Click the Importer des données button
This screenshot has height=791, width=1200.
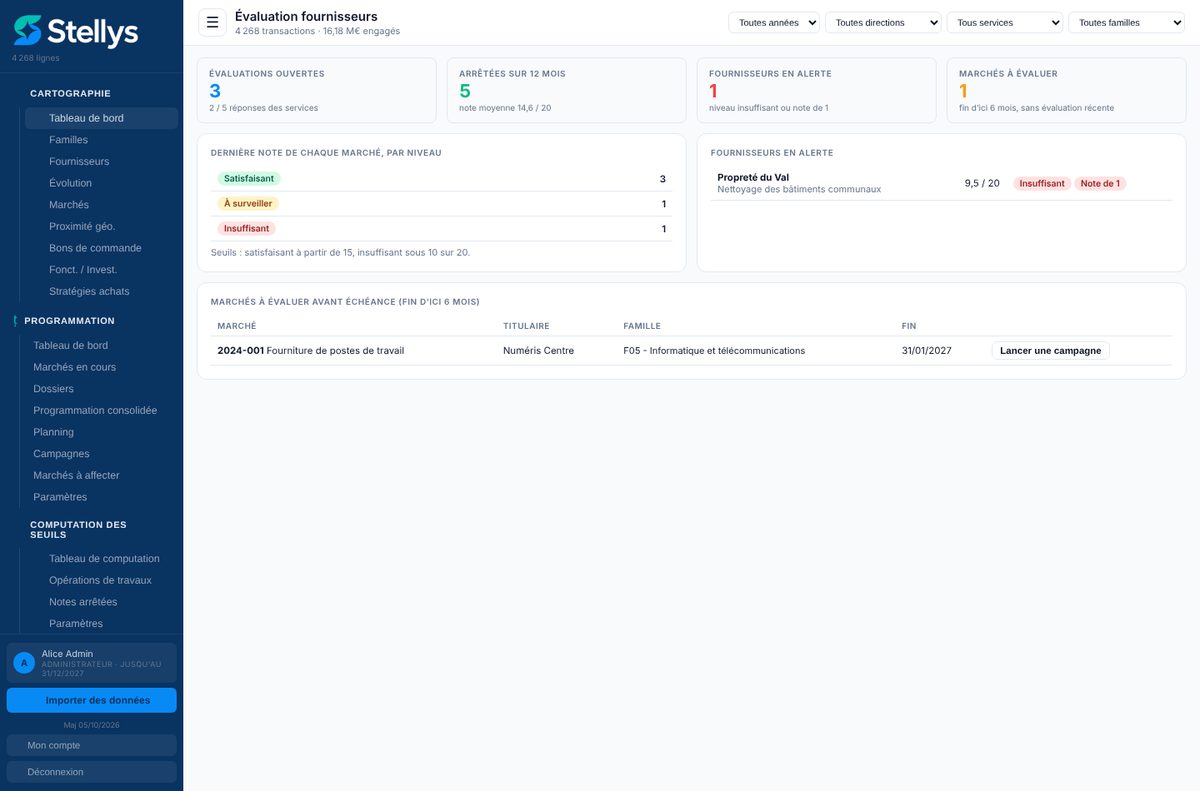point(92,700)
